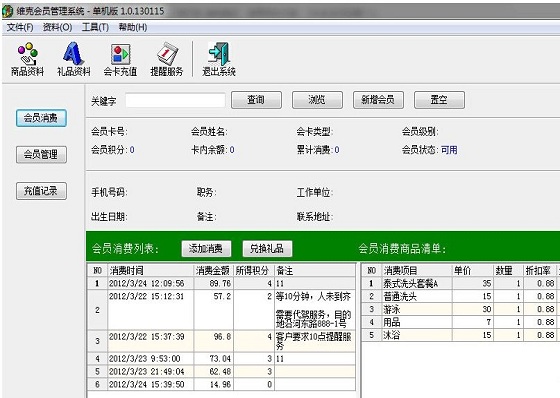Click the 会员状态 value 可用

[x=449, y=150]
